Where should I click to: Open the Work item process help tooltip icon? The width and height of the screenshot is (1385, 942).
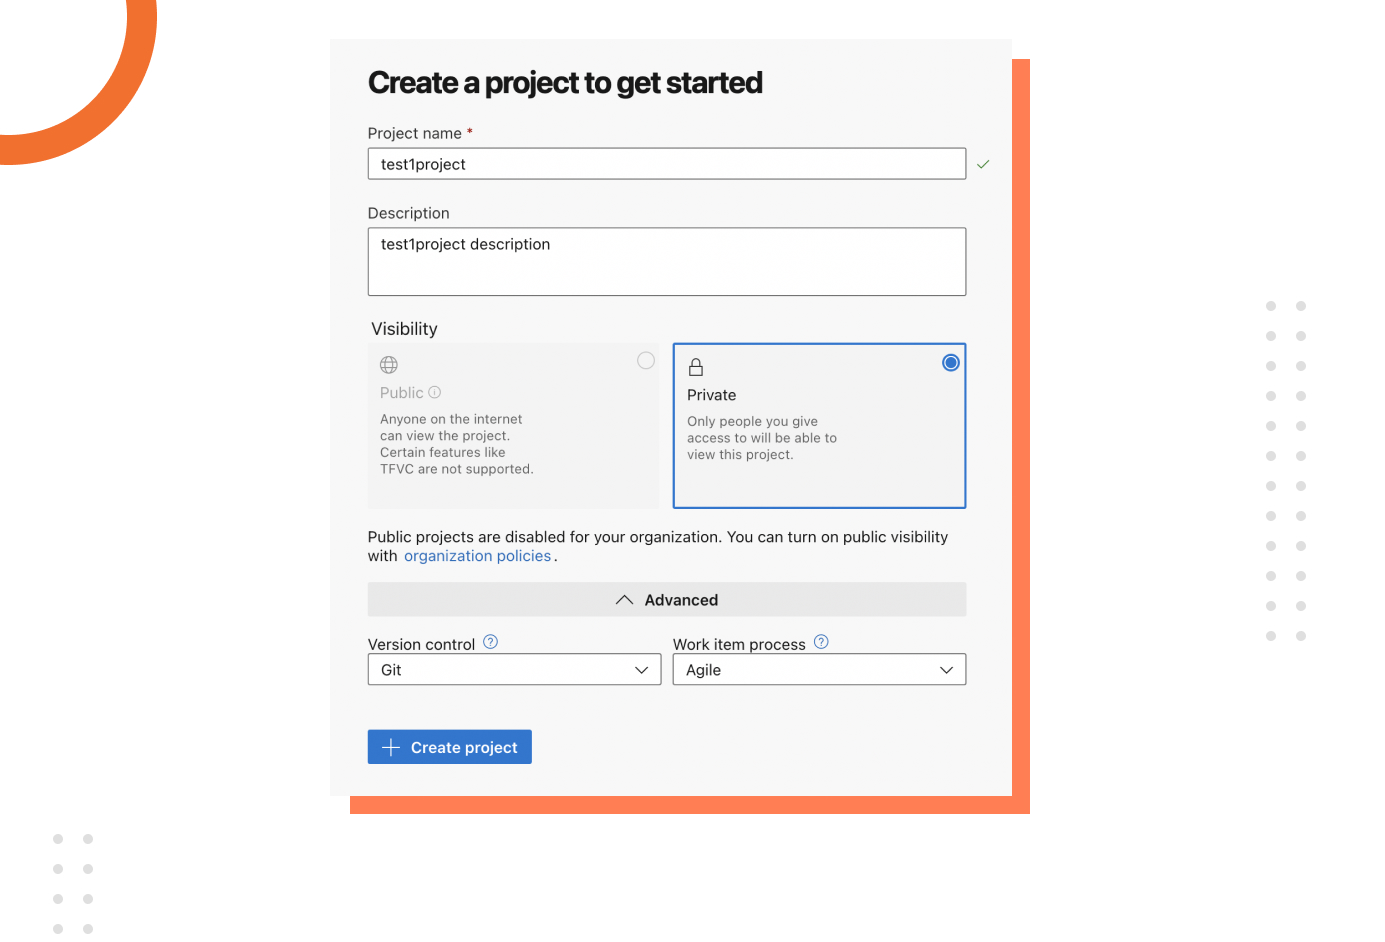point(820,642)
